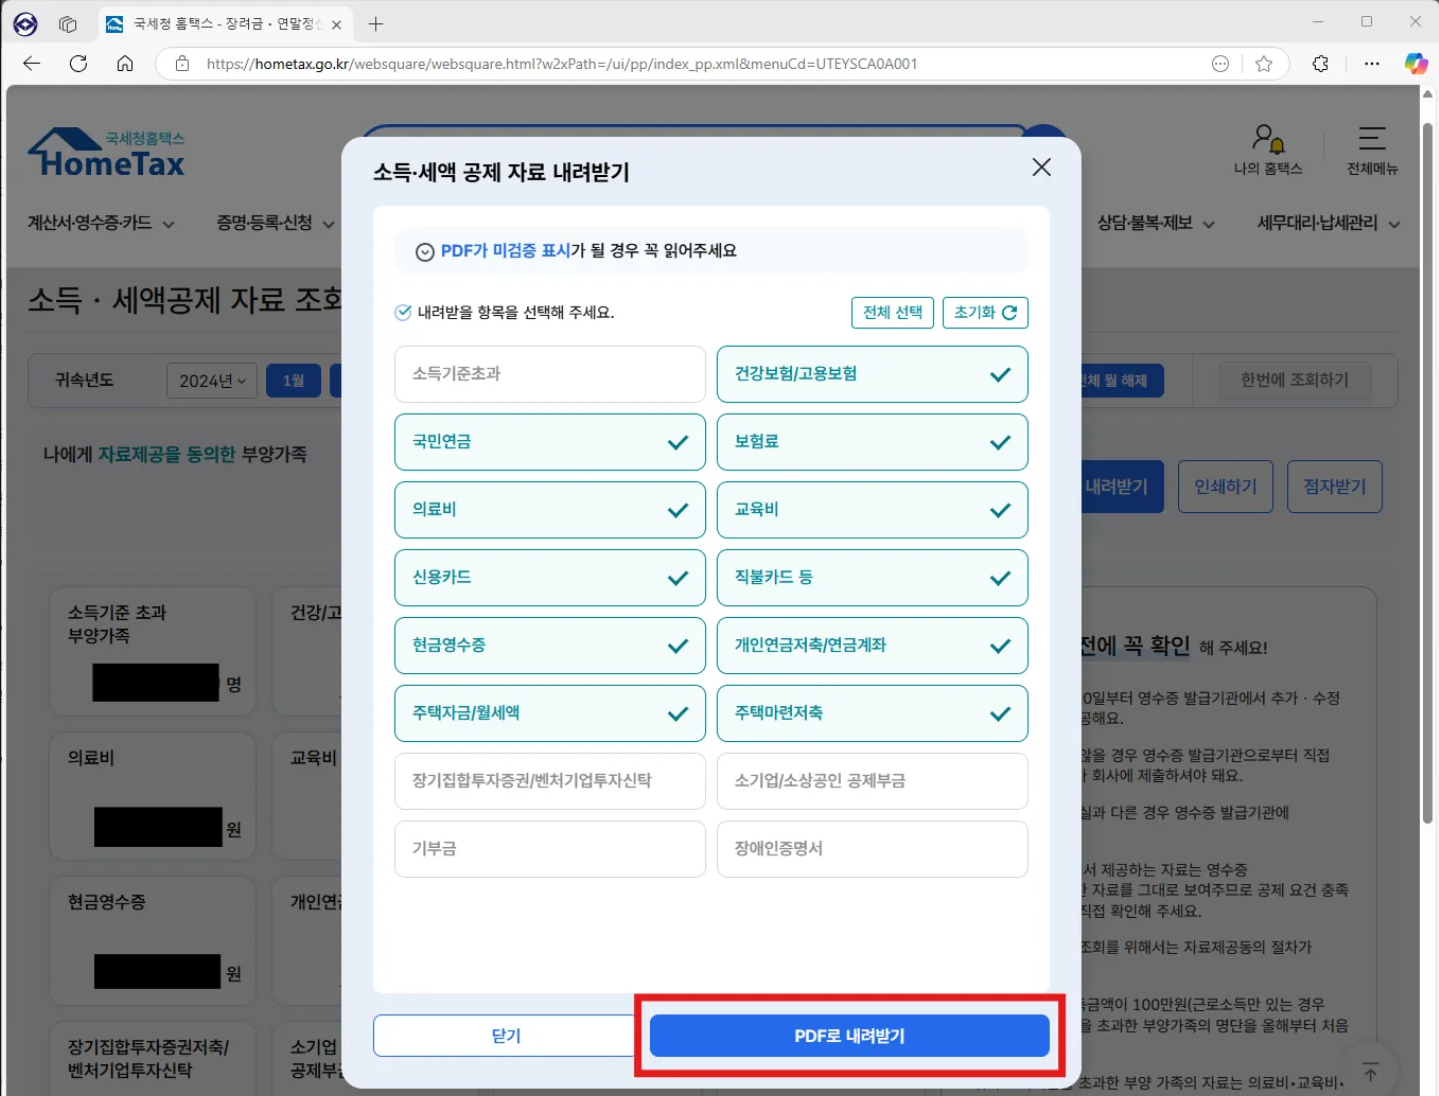Uncheck the 신용카드 item

click(x=550, y=578)
